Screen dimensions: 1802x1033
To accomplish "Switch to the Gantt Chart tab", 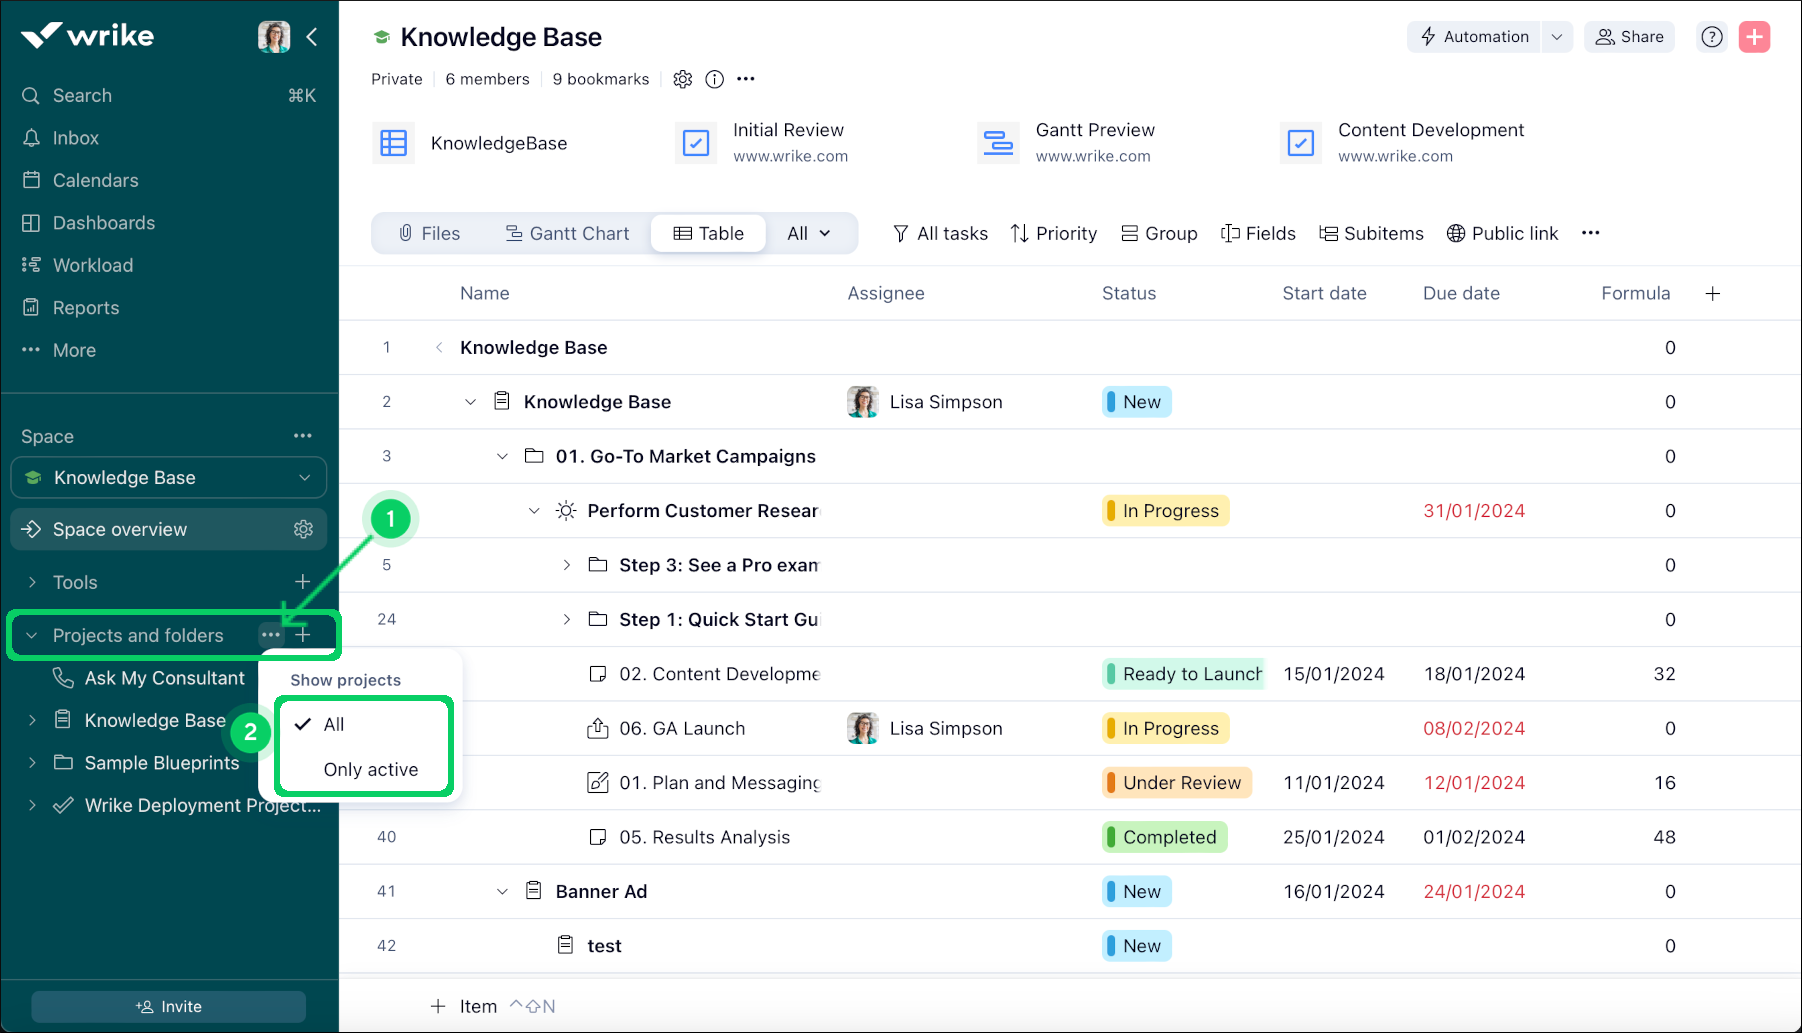I will 567,234.
